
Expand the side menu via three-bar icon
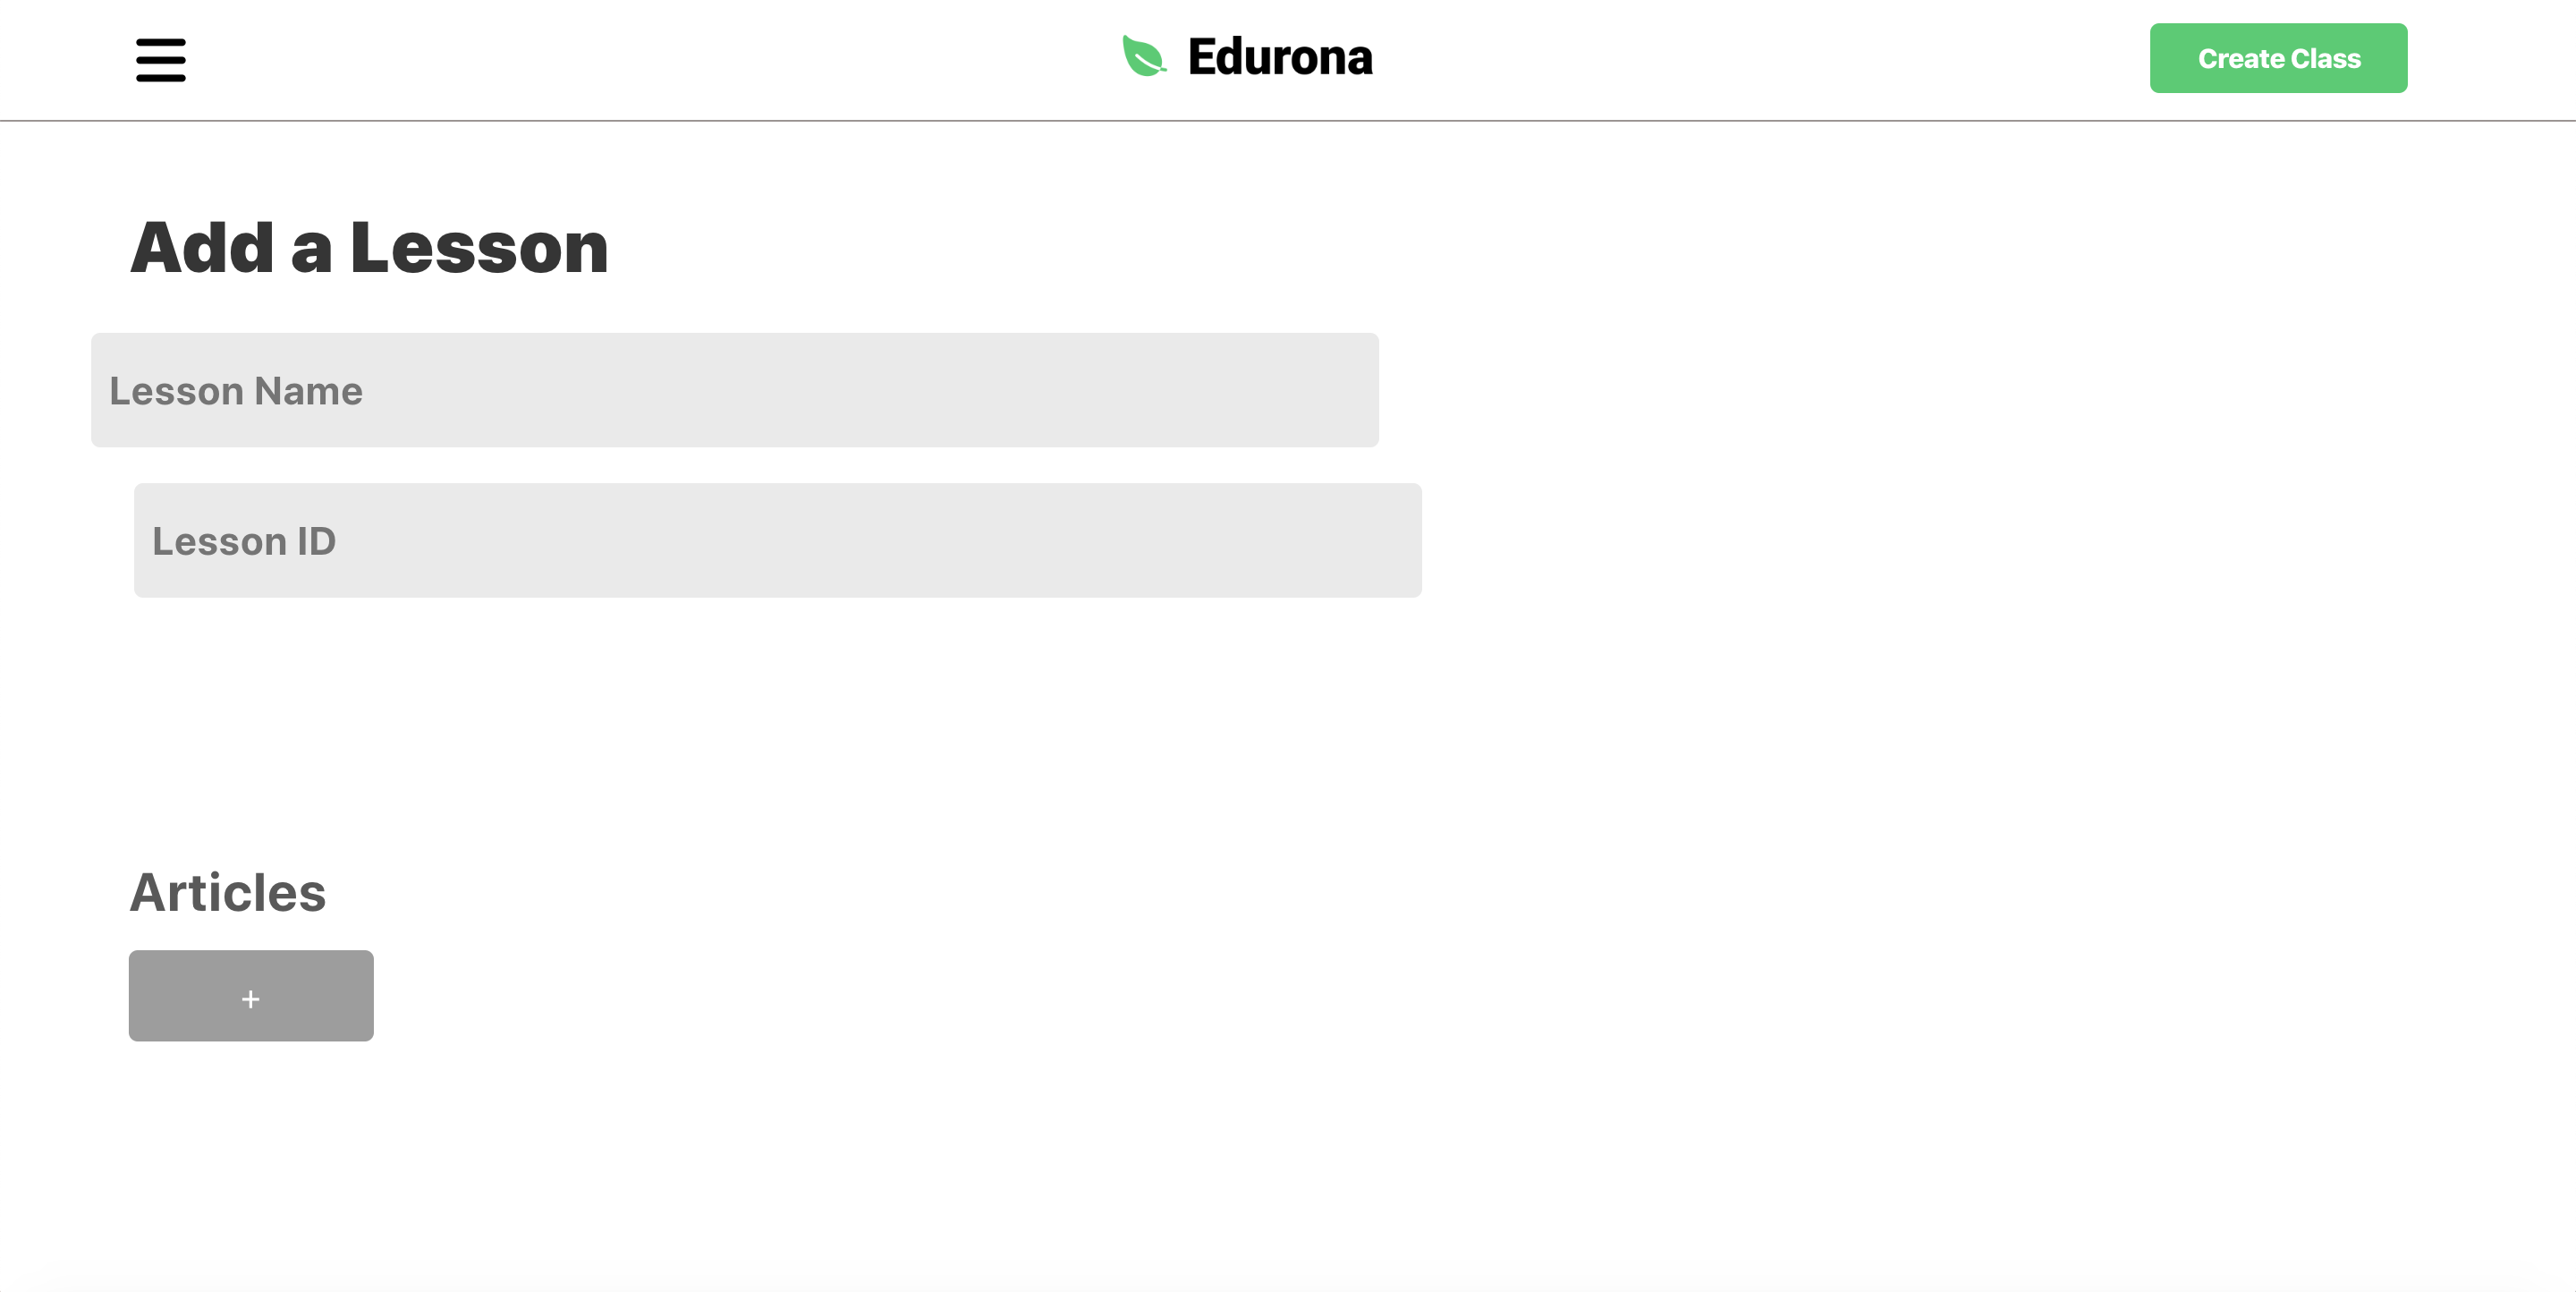[x=161, y=60]
